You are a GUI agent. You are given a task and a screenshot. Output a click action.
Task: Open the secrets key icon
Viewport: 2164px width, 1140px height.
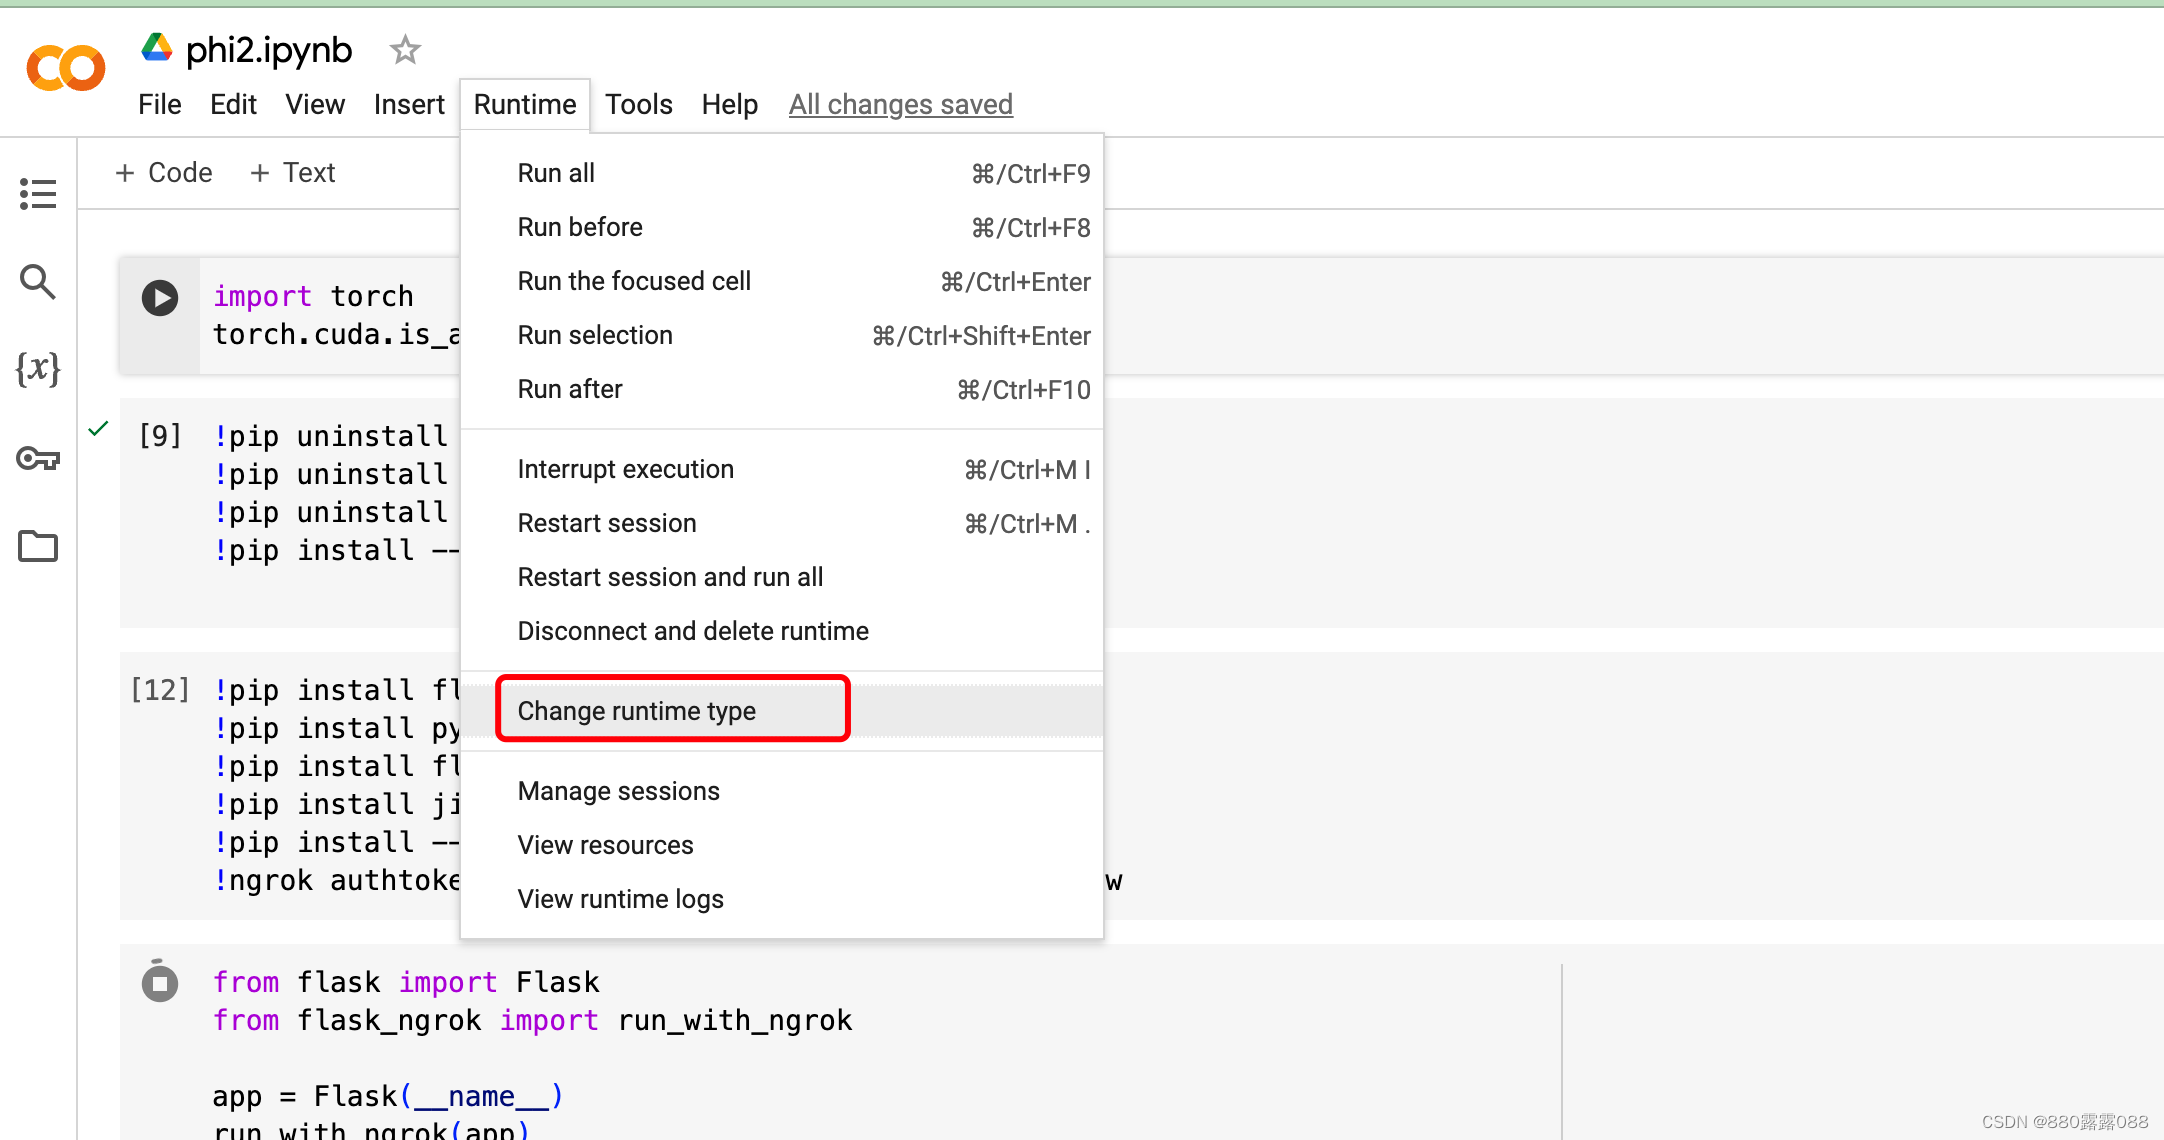38,459
